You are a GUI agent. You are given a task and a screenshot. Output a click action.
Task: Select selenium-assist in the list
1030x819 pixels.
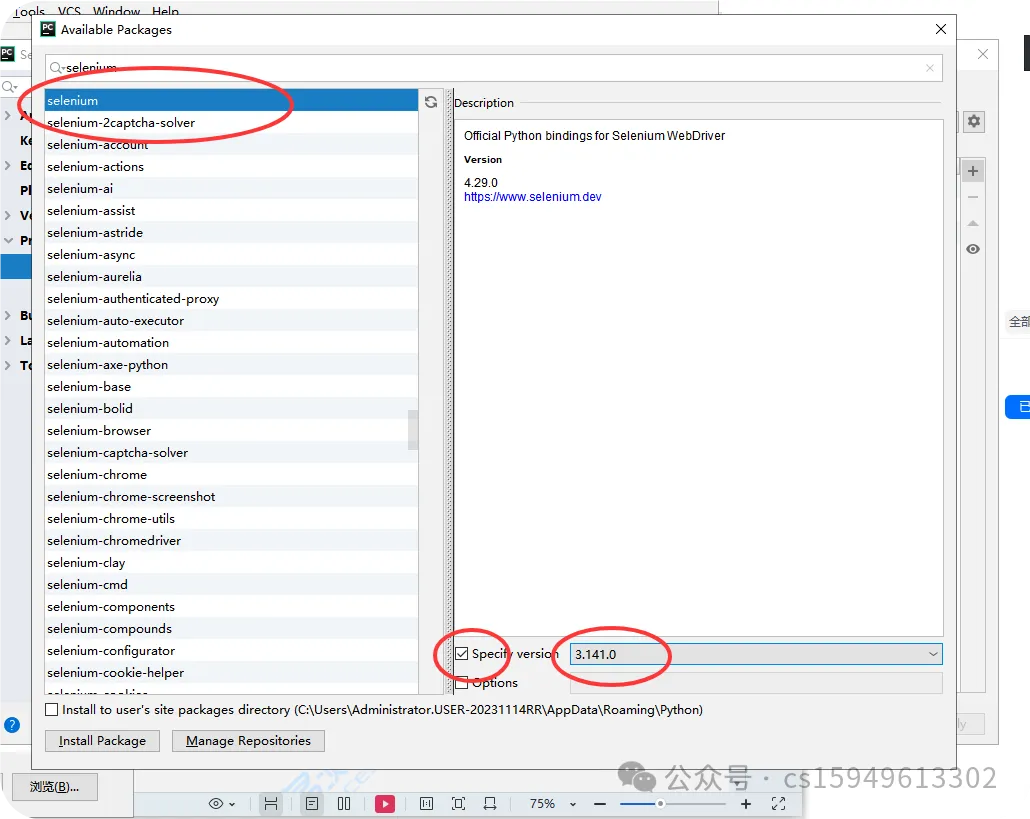231,211
